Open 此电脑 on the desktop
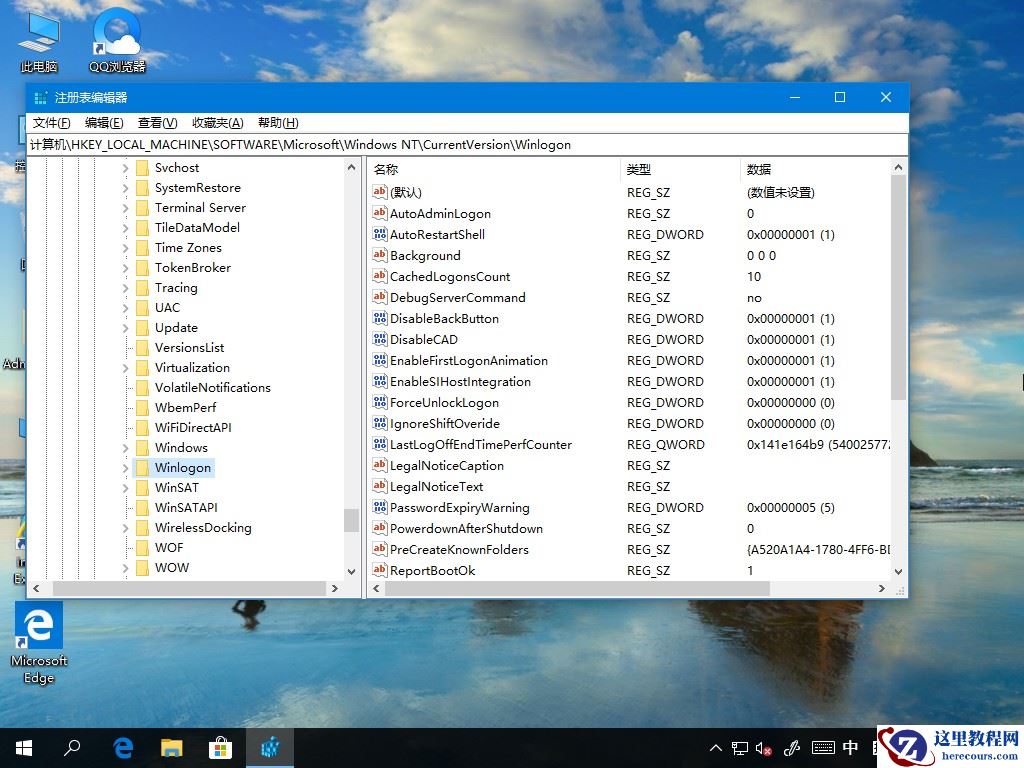1024x768 pixels. coord(37,30)
